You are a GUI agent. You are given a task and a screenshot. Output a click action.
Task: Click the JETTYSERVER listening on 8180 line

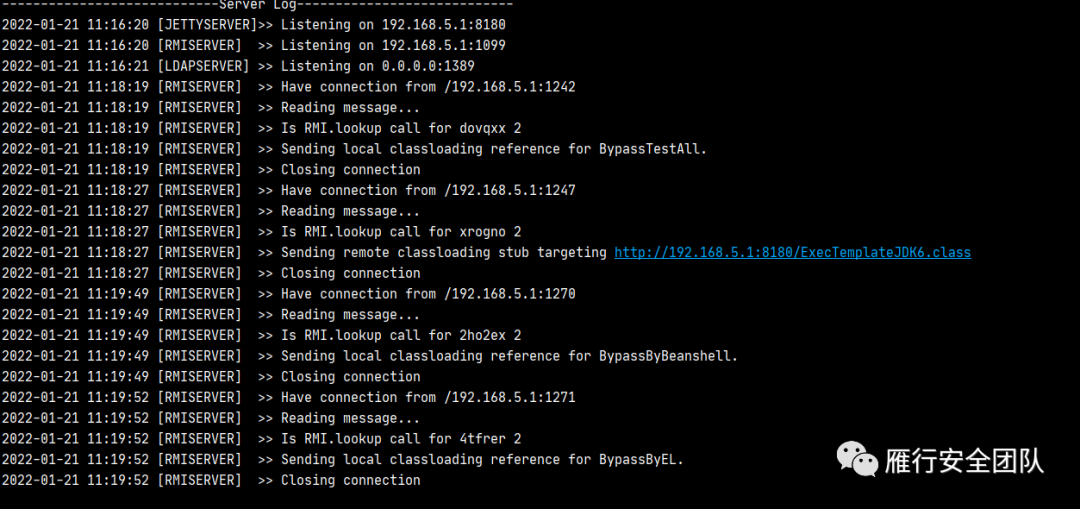point(253,25)
